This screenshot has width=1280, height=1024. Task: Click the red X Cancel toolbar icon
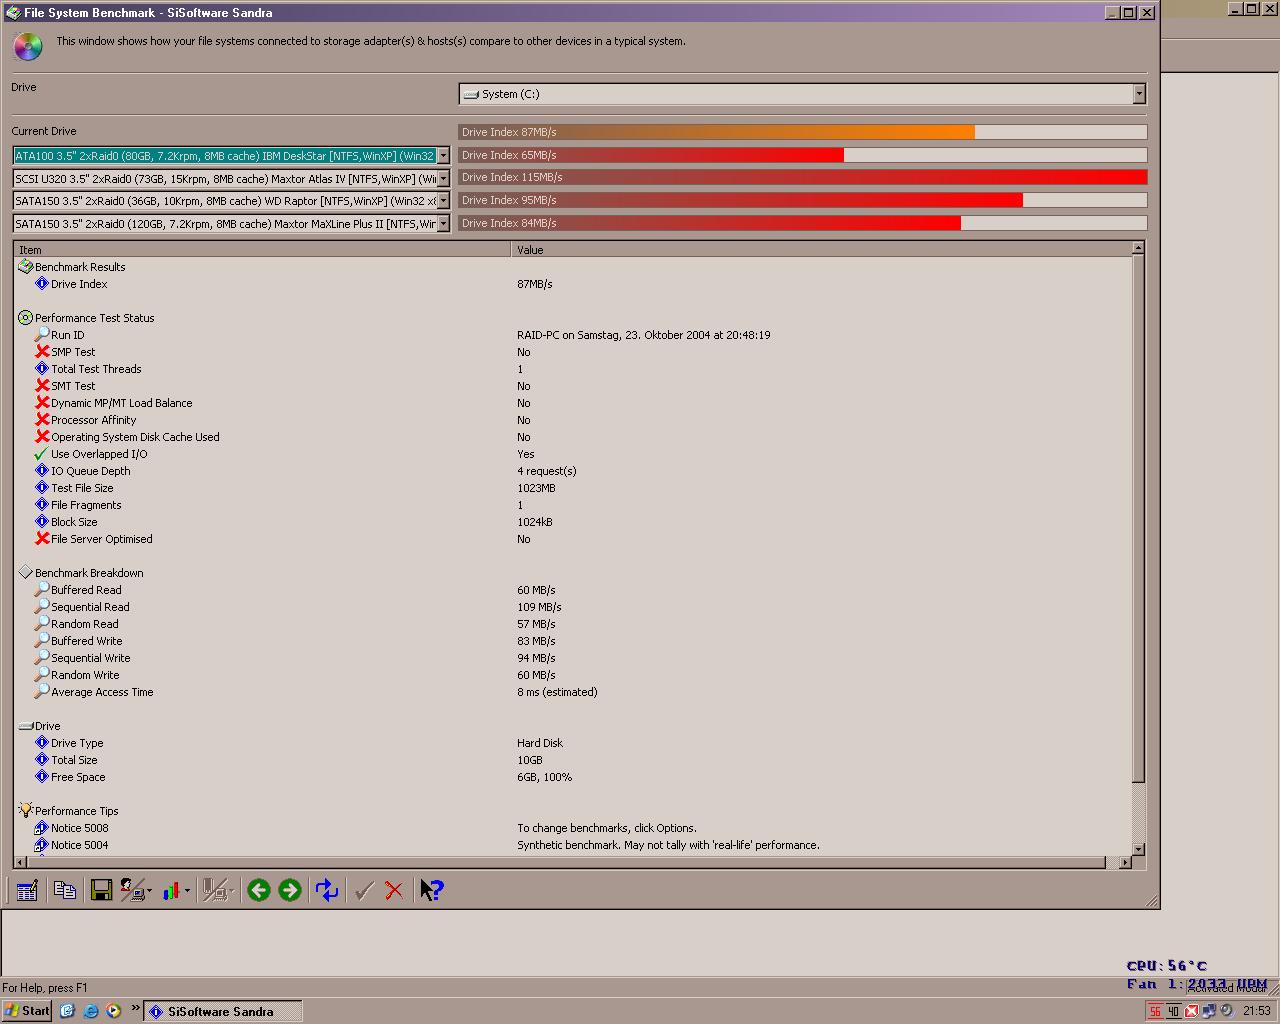[x=394, y=890]
